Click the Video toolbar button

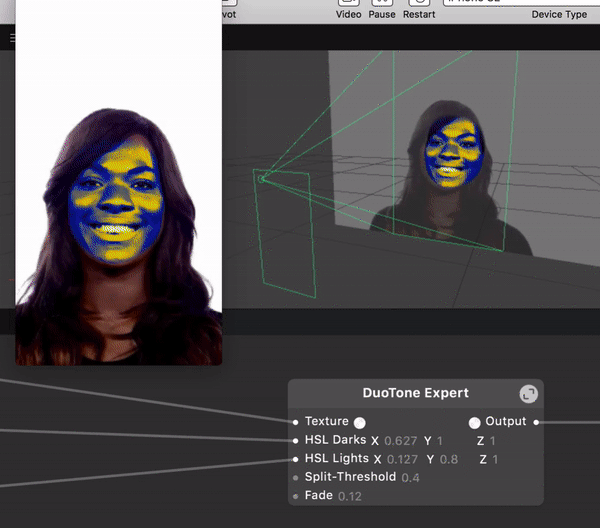tap(348, 10)
